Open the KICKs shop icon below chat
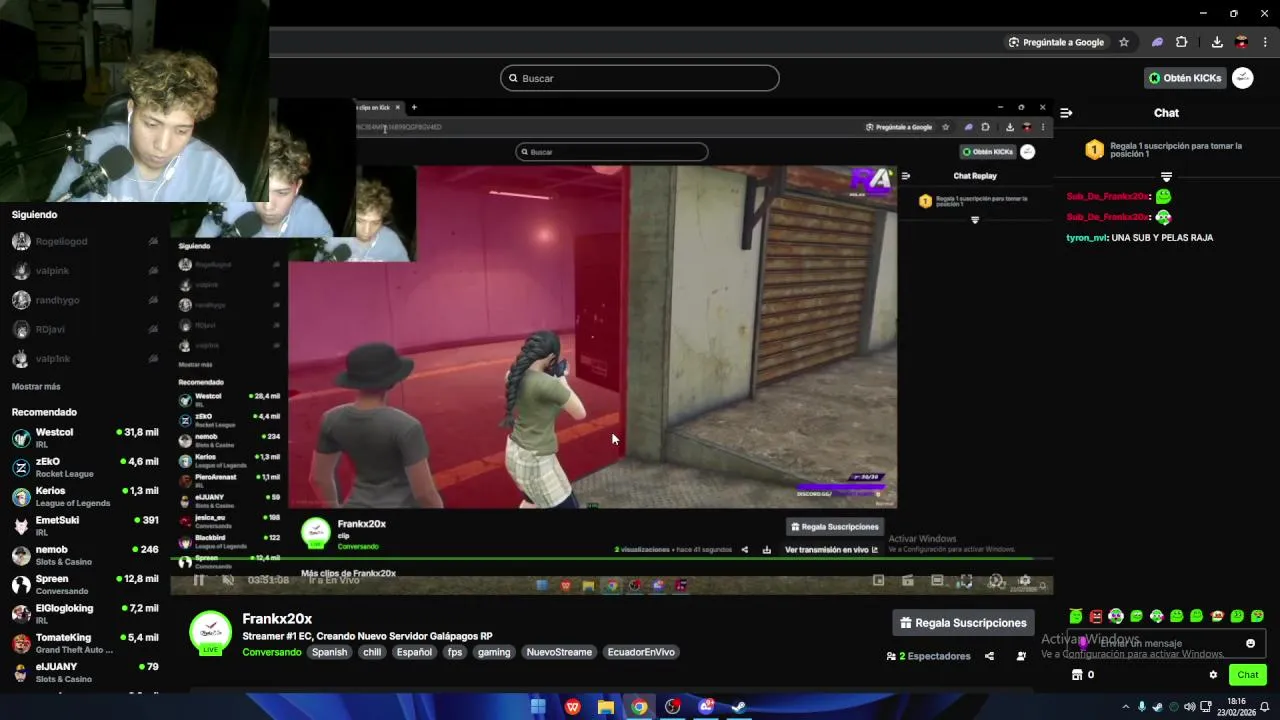 [x=1077, y=675]
